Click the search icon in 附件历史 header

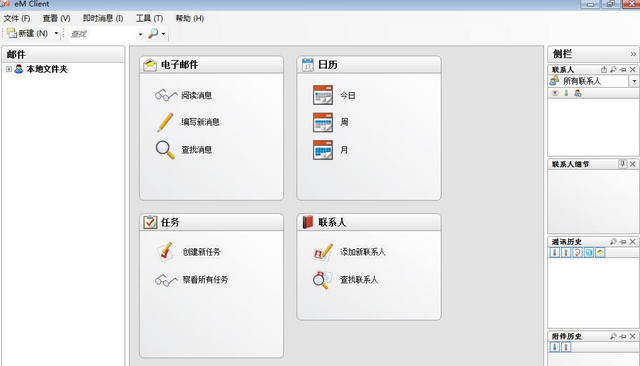point(613,336)
